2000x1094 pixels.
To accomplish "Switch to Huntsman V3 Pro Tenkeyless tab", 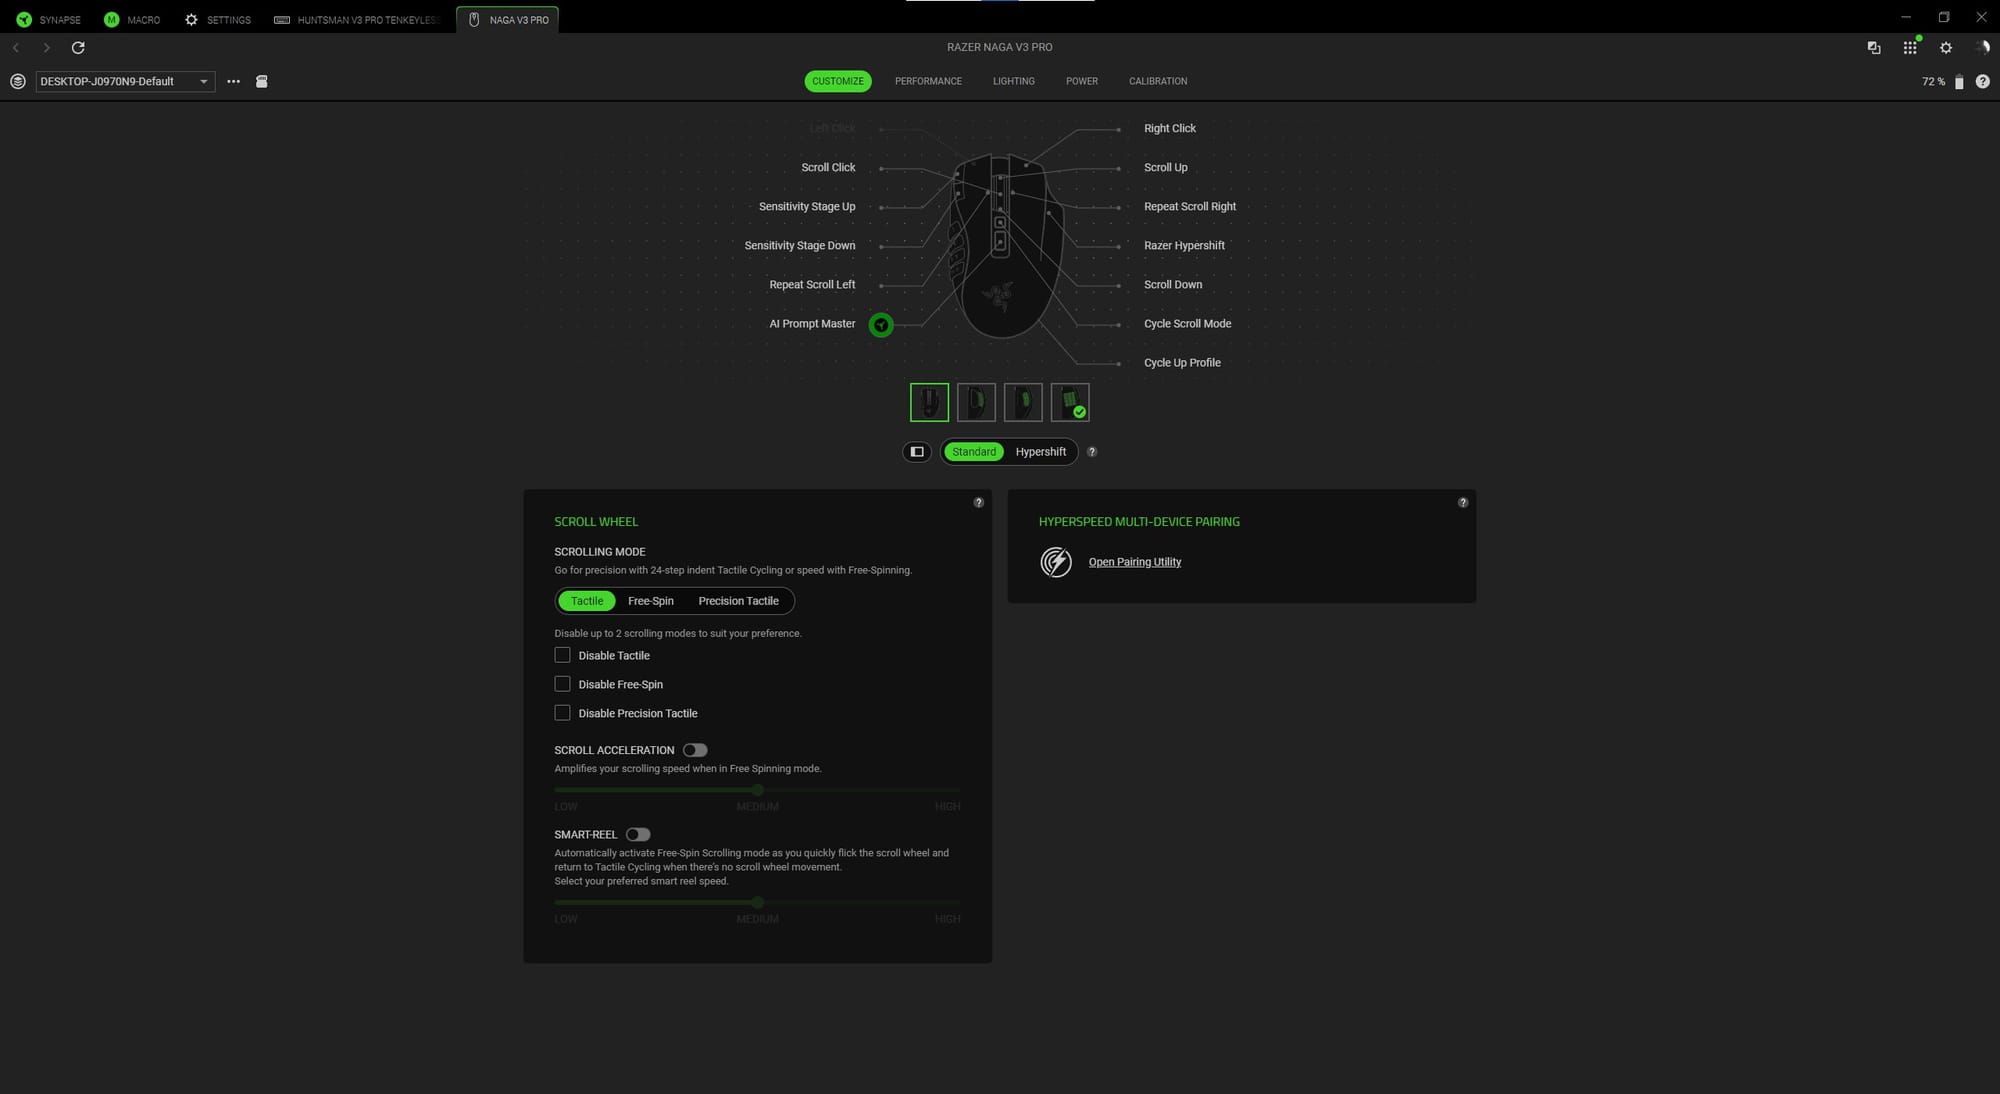I will click(x=357, y=20).
